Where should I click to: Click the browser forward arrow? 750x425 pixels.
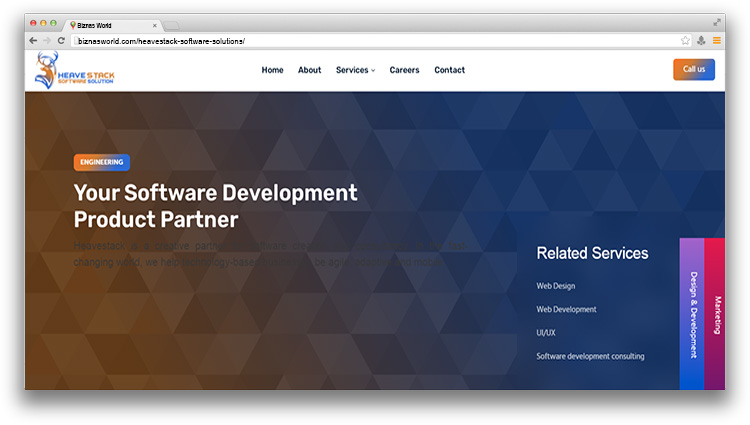(47, 41)
